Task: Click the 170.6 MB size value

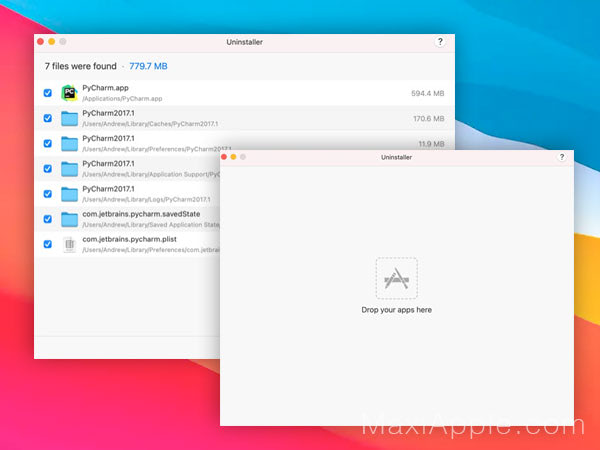Action: point(429,119)
